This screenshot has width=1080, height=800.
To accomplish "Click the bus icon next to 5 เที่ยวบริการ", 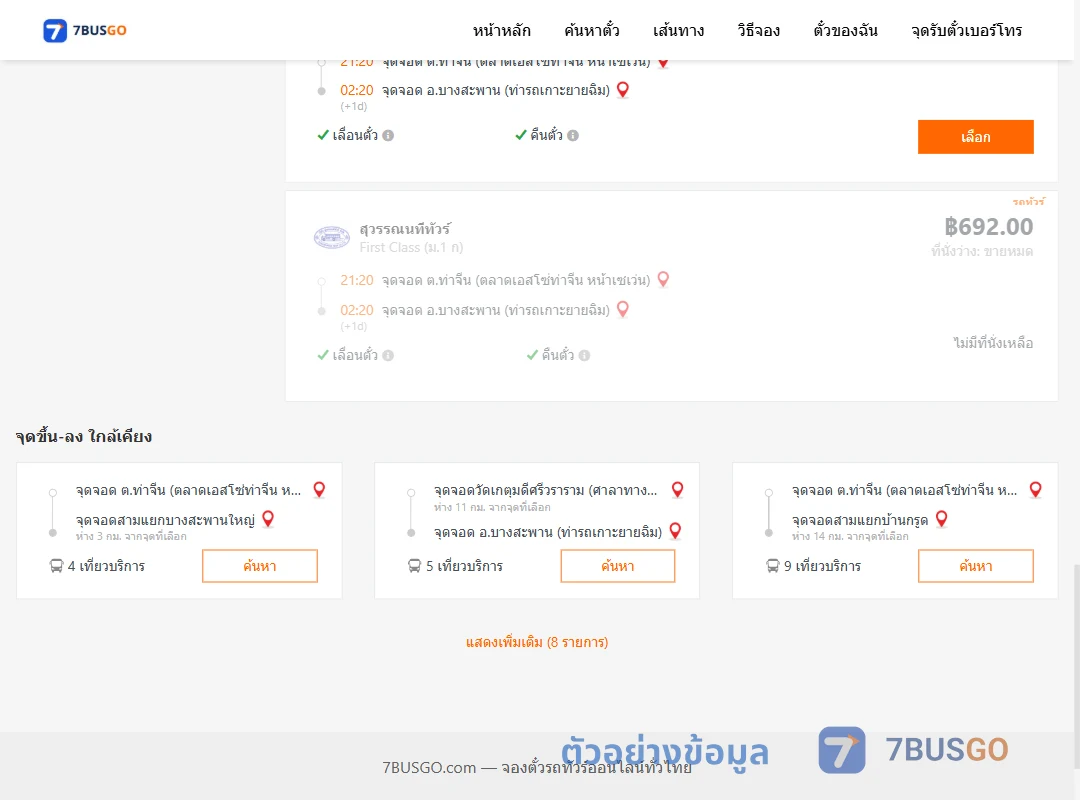I will 414,566.
